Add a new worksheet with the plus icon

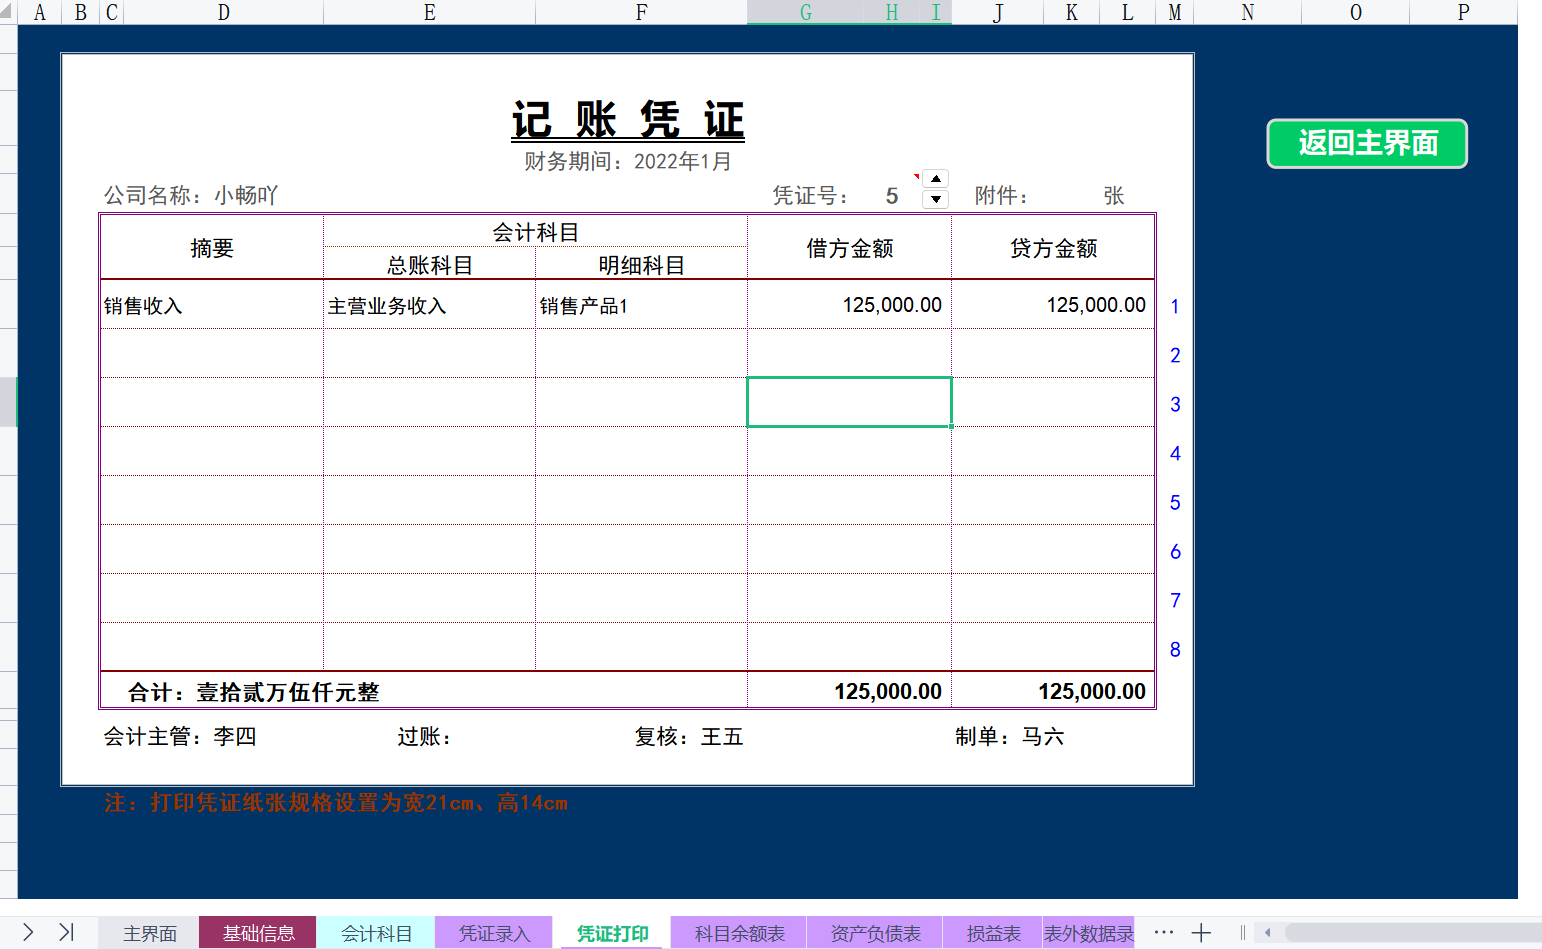pos(1204,933)
